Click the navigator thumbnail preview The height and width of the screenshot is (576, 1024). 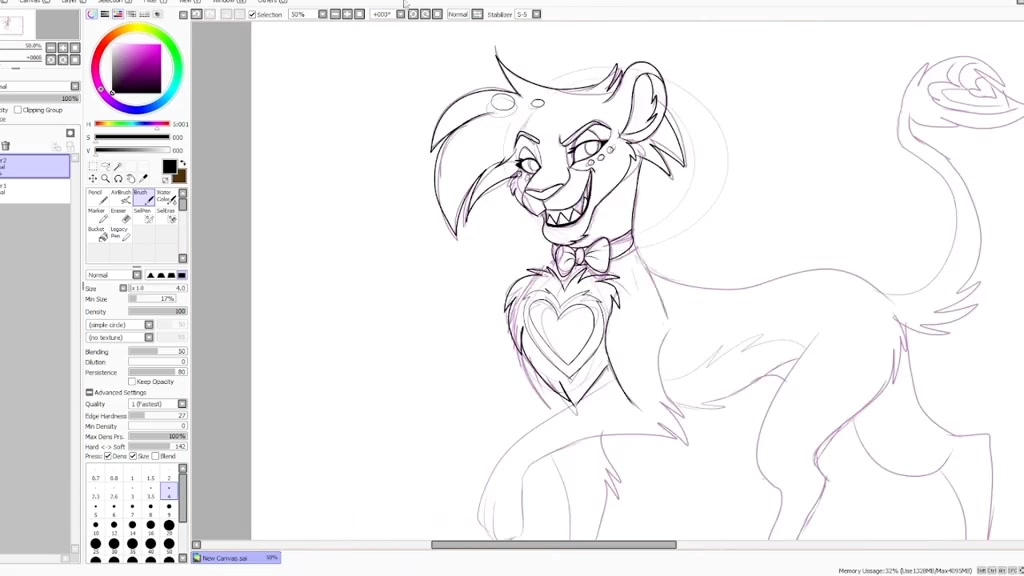(12, 24)
